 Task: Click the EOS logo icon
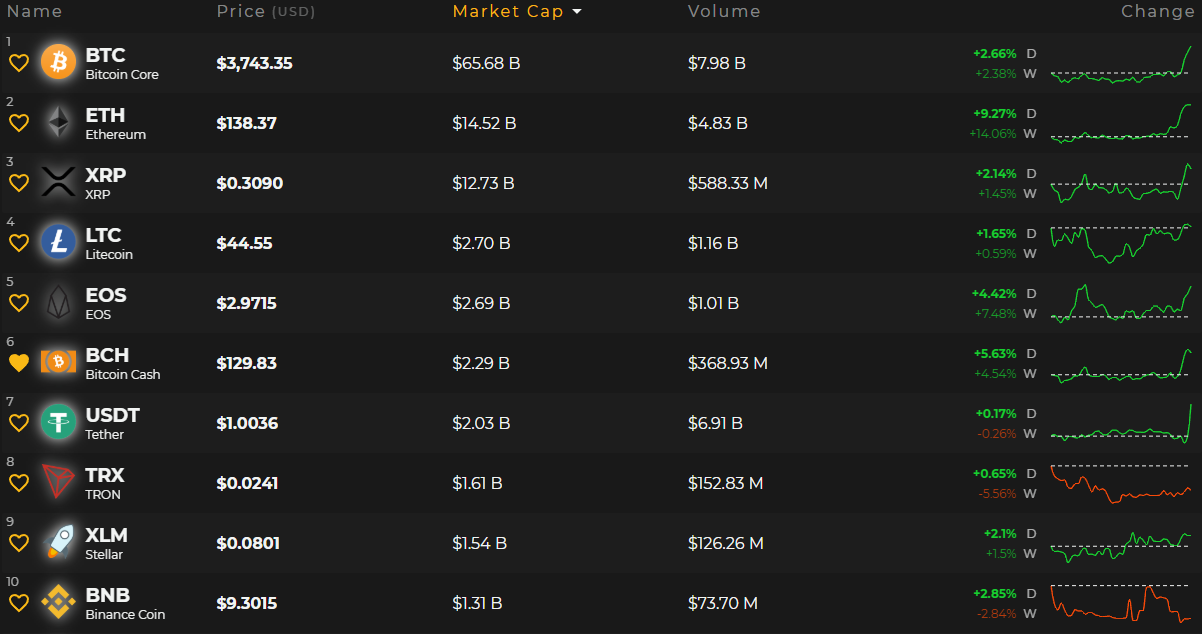[x=58, y=303]
